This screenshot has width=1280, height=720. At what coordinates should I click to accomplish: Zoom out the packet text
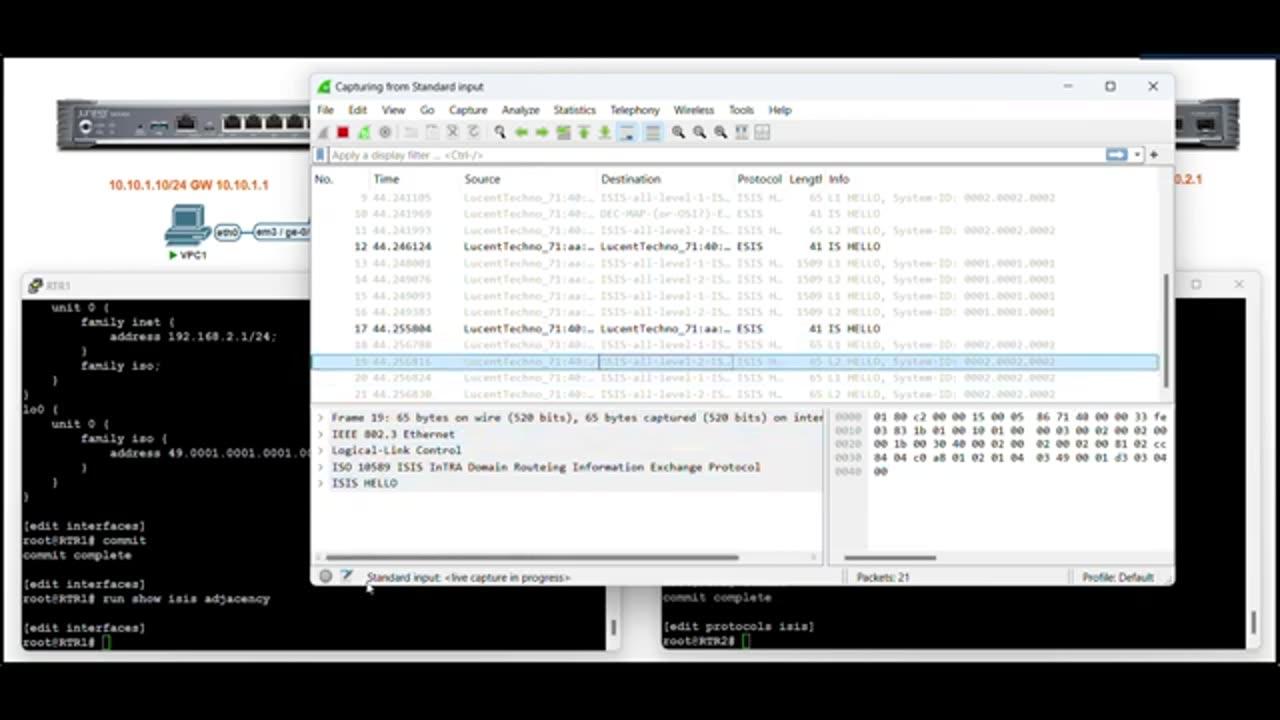(x=699, y=132)
